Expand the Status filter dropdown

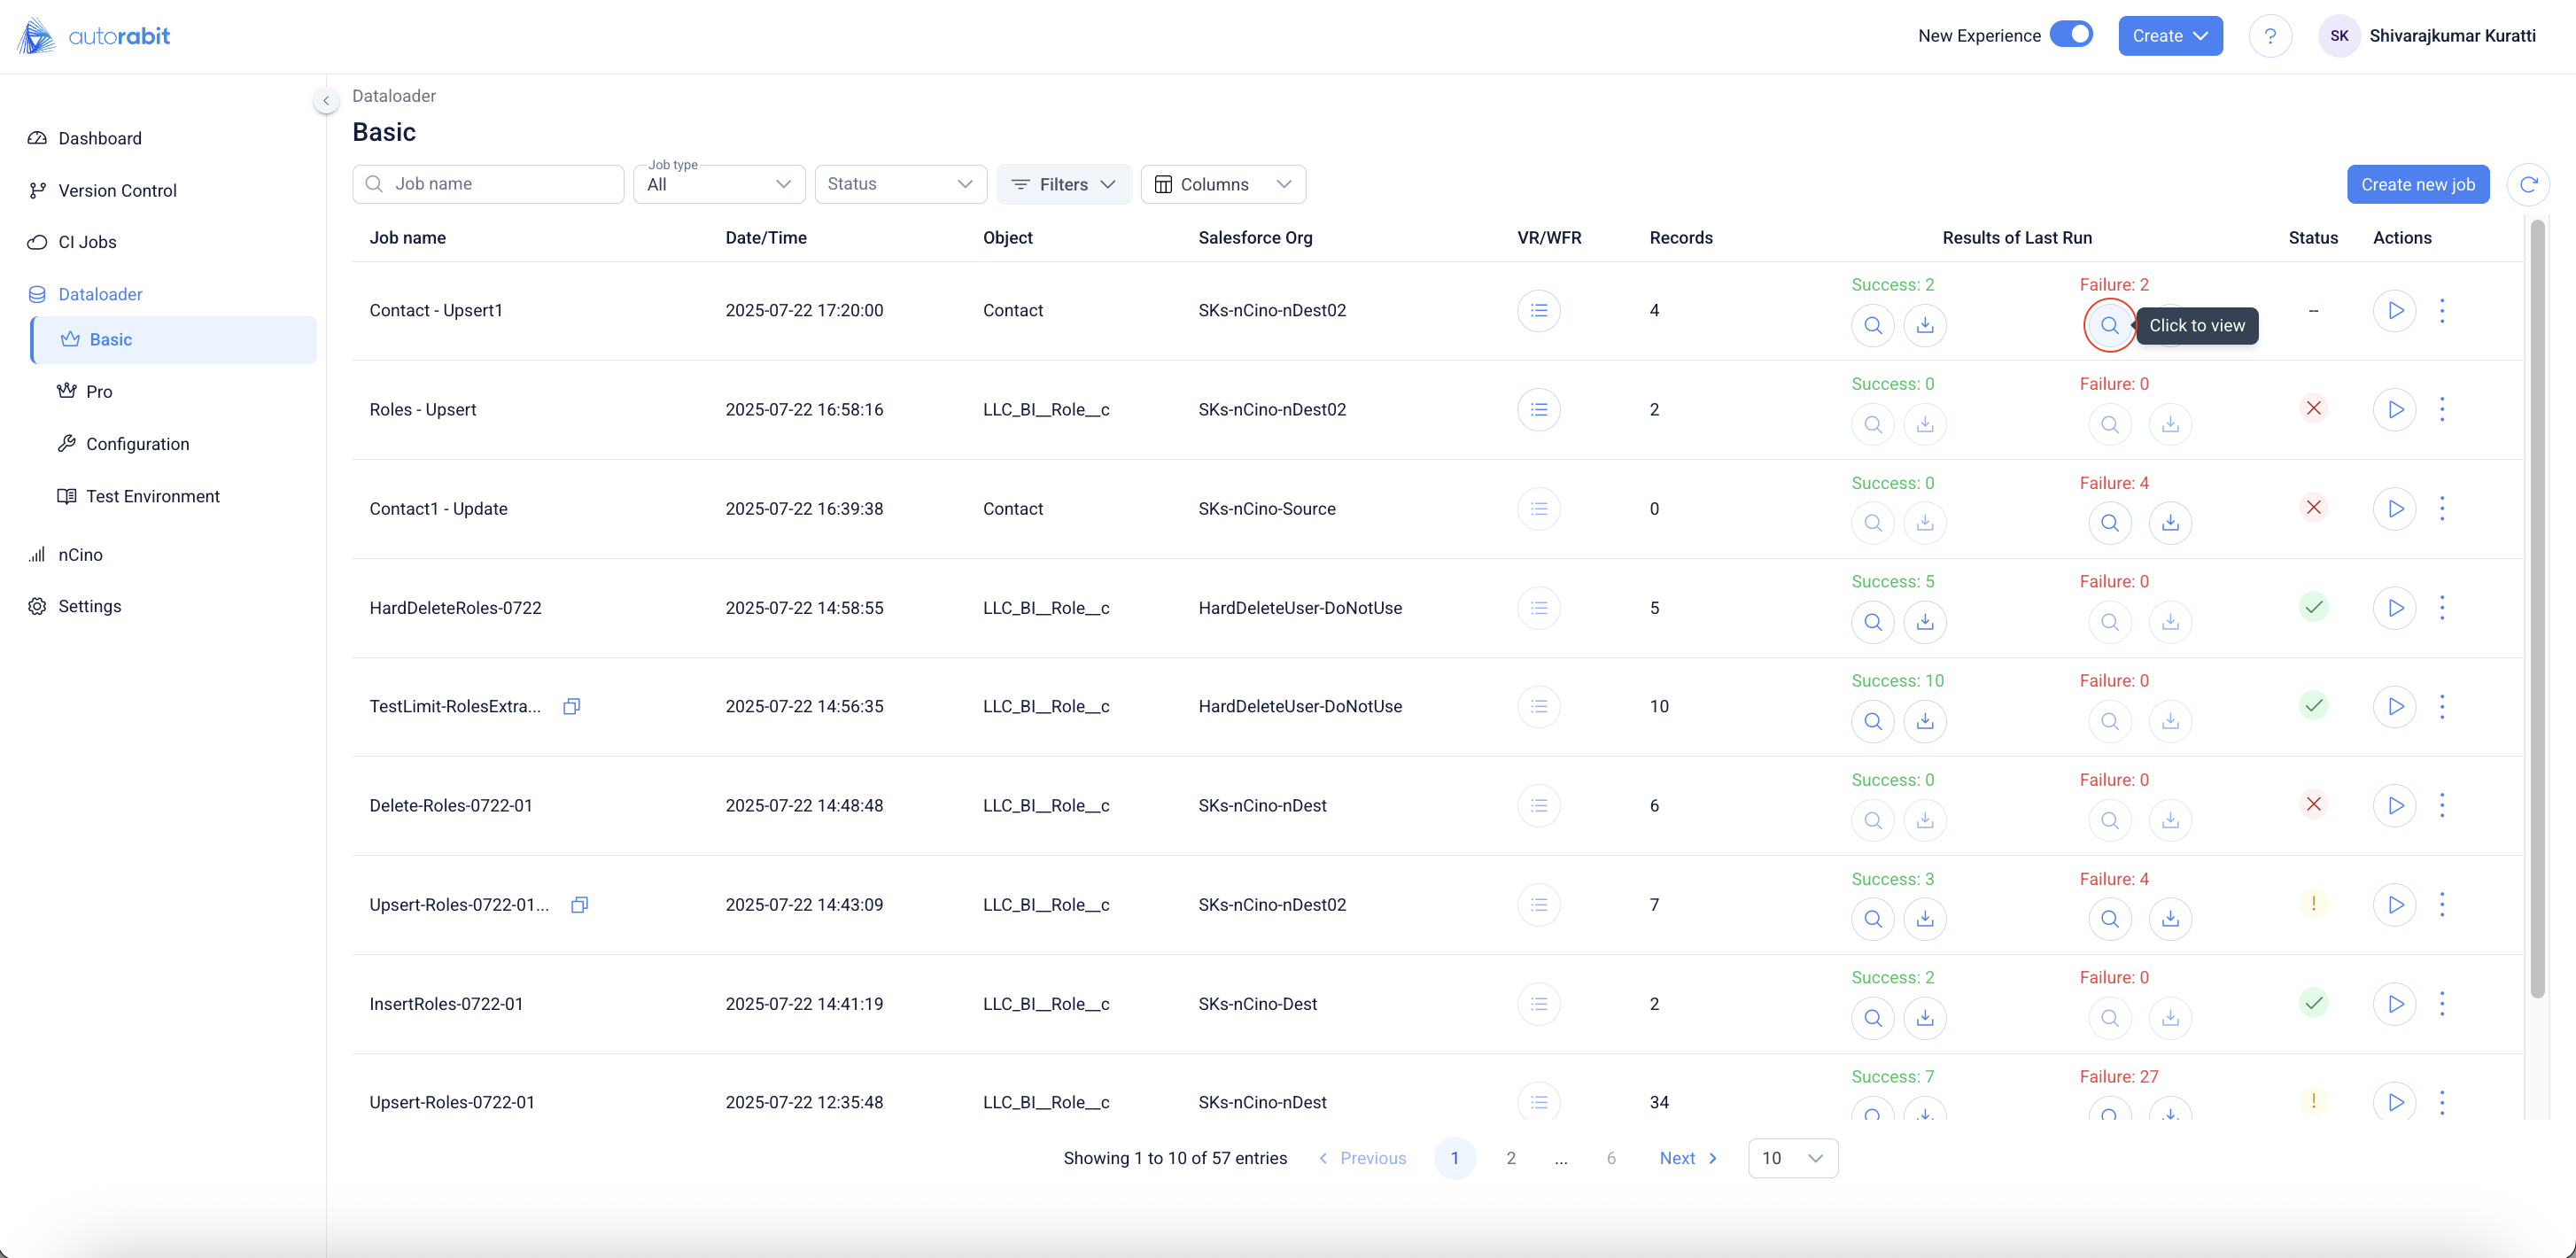[x=900, y=184]
